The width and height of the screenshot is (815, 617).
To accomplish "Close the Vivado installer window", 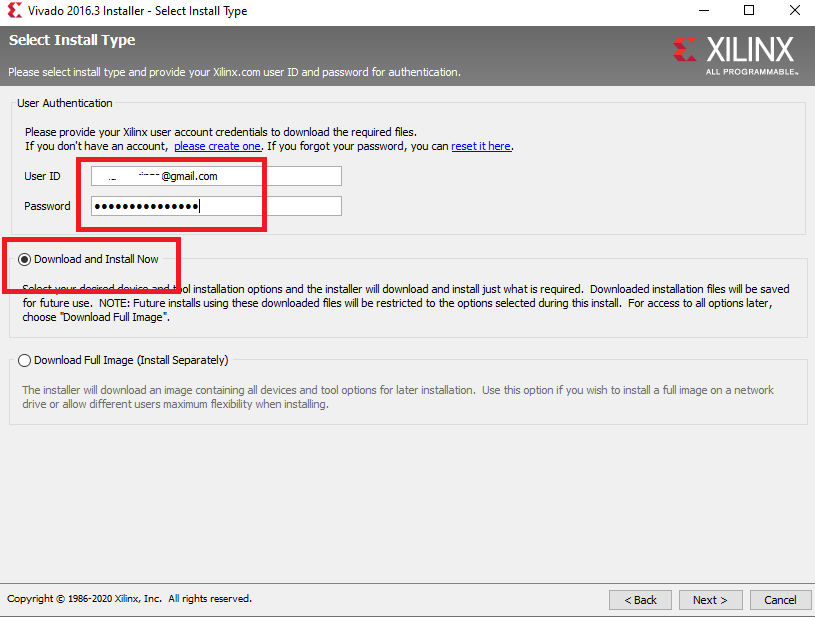I will [x=795, y=10].
